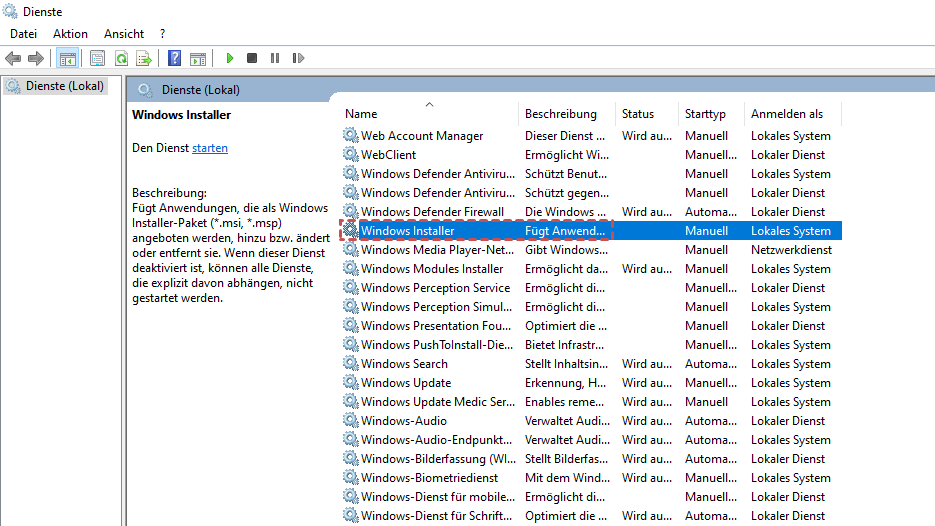Click 'Enables reme...' description cell
This screenshot has height=526, width=935.
click(x=564, y=402)
